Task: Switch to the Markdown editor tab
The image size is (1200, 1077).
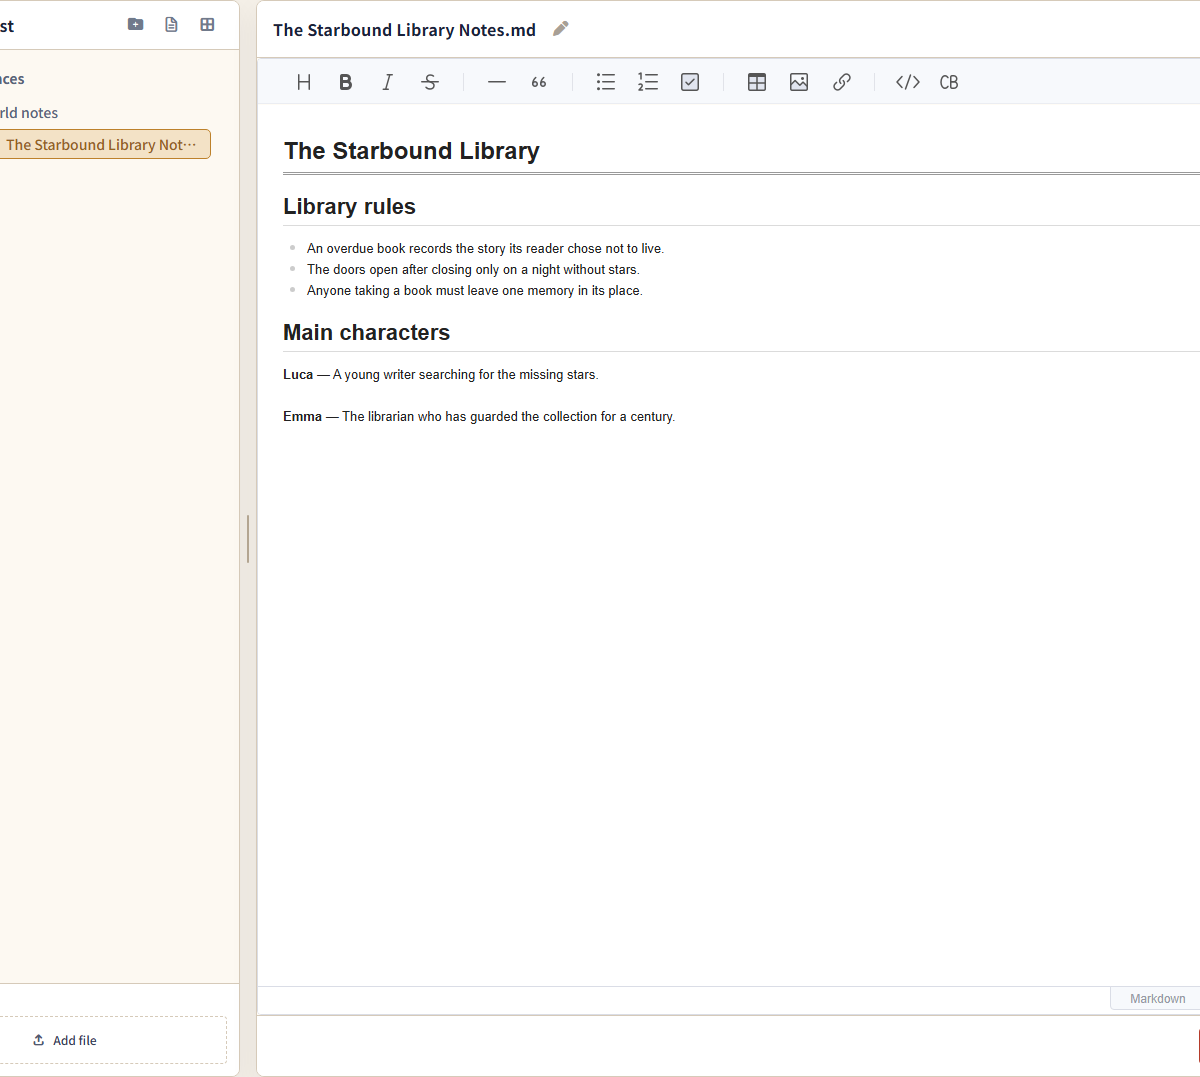Action: click(1157, 999)
